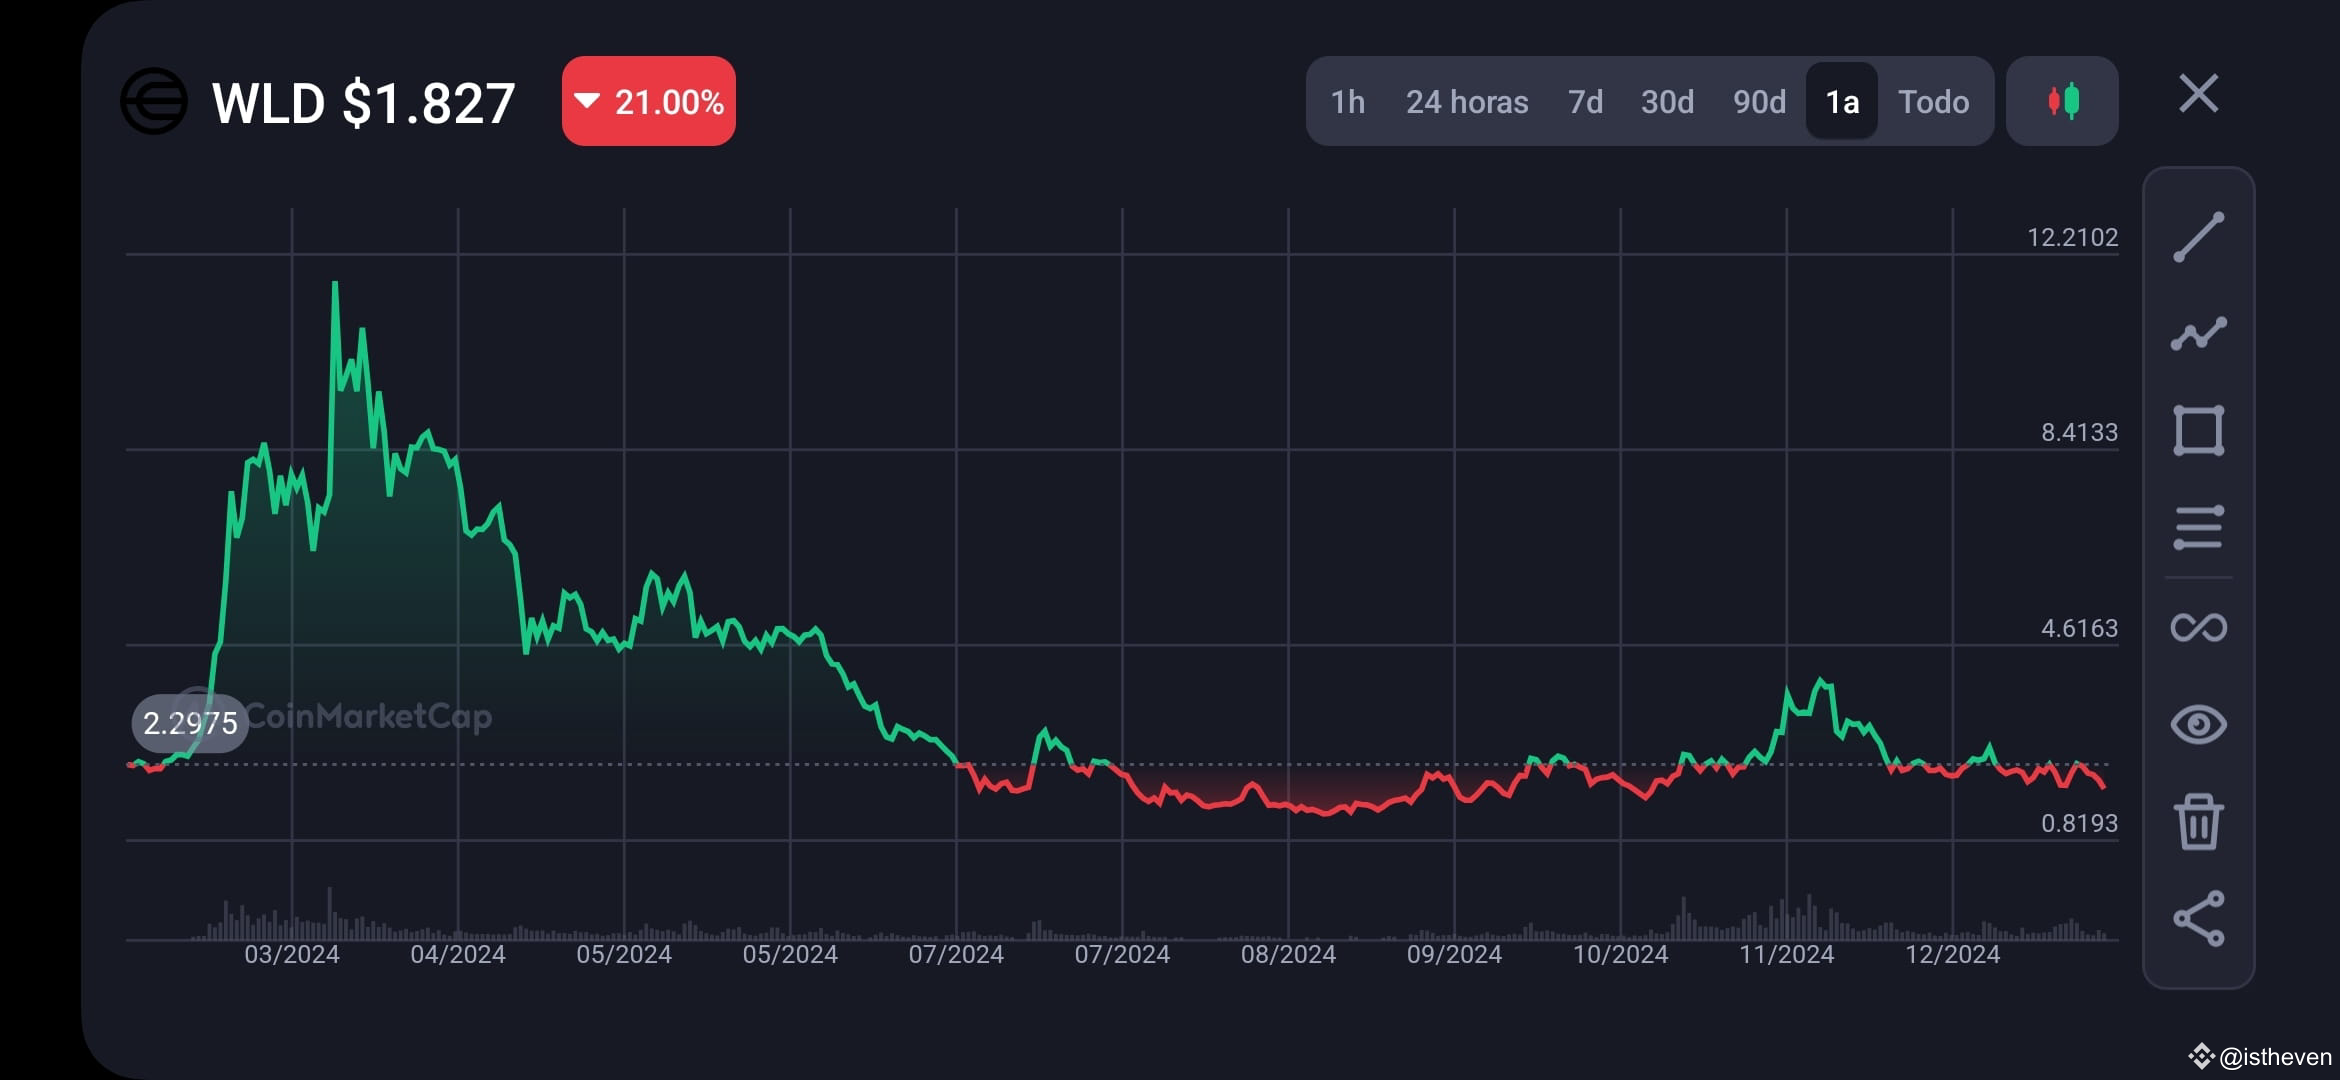Tap the 03/2024 date axis label
The width and height of the screenshot is (2340, 1080).
(292, 955)
